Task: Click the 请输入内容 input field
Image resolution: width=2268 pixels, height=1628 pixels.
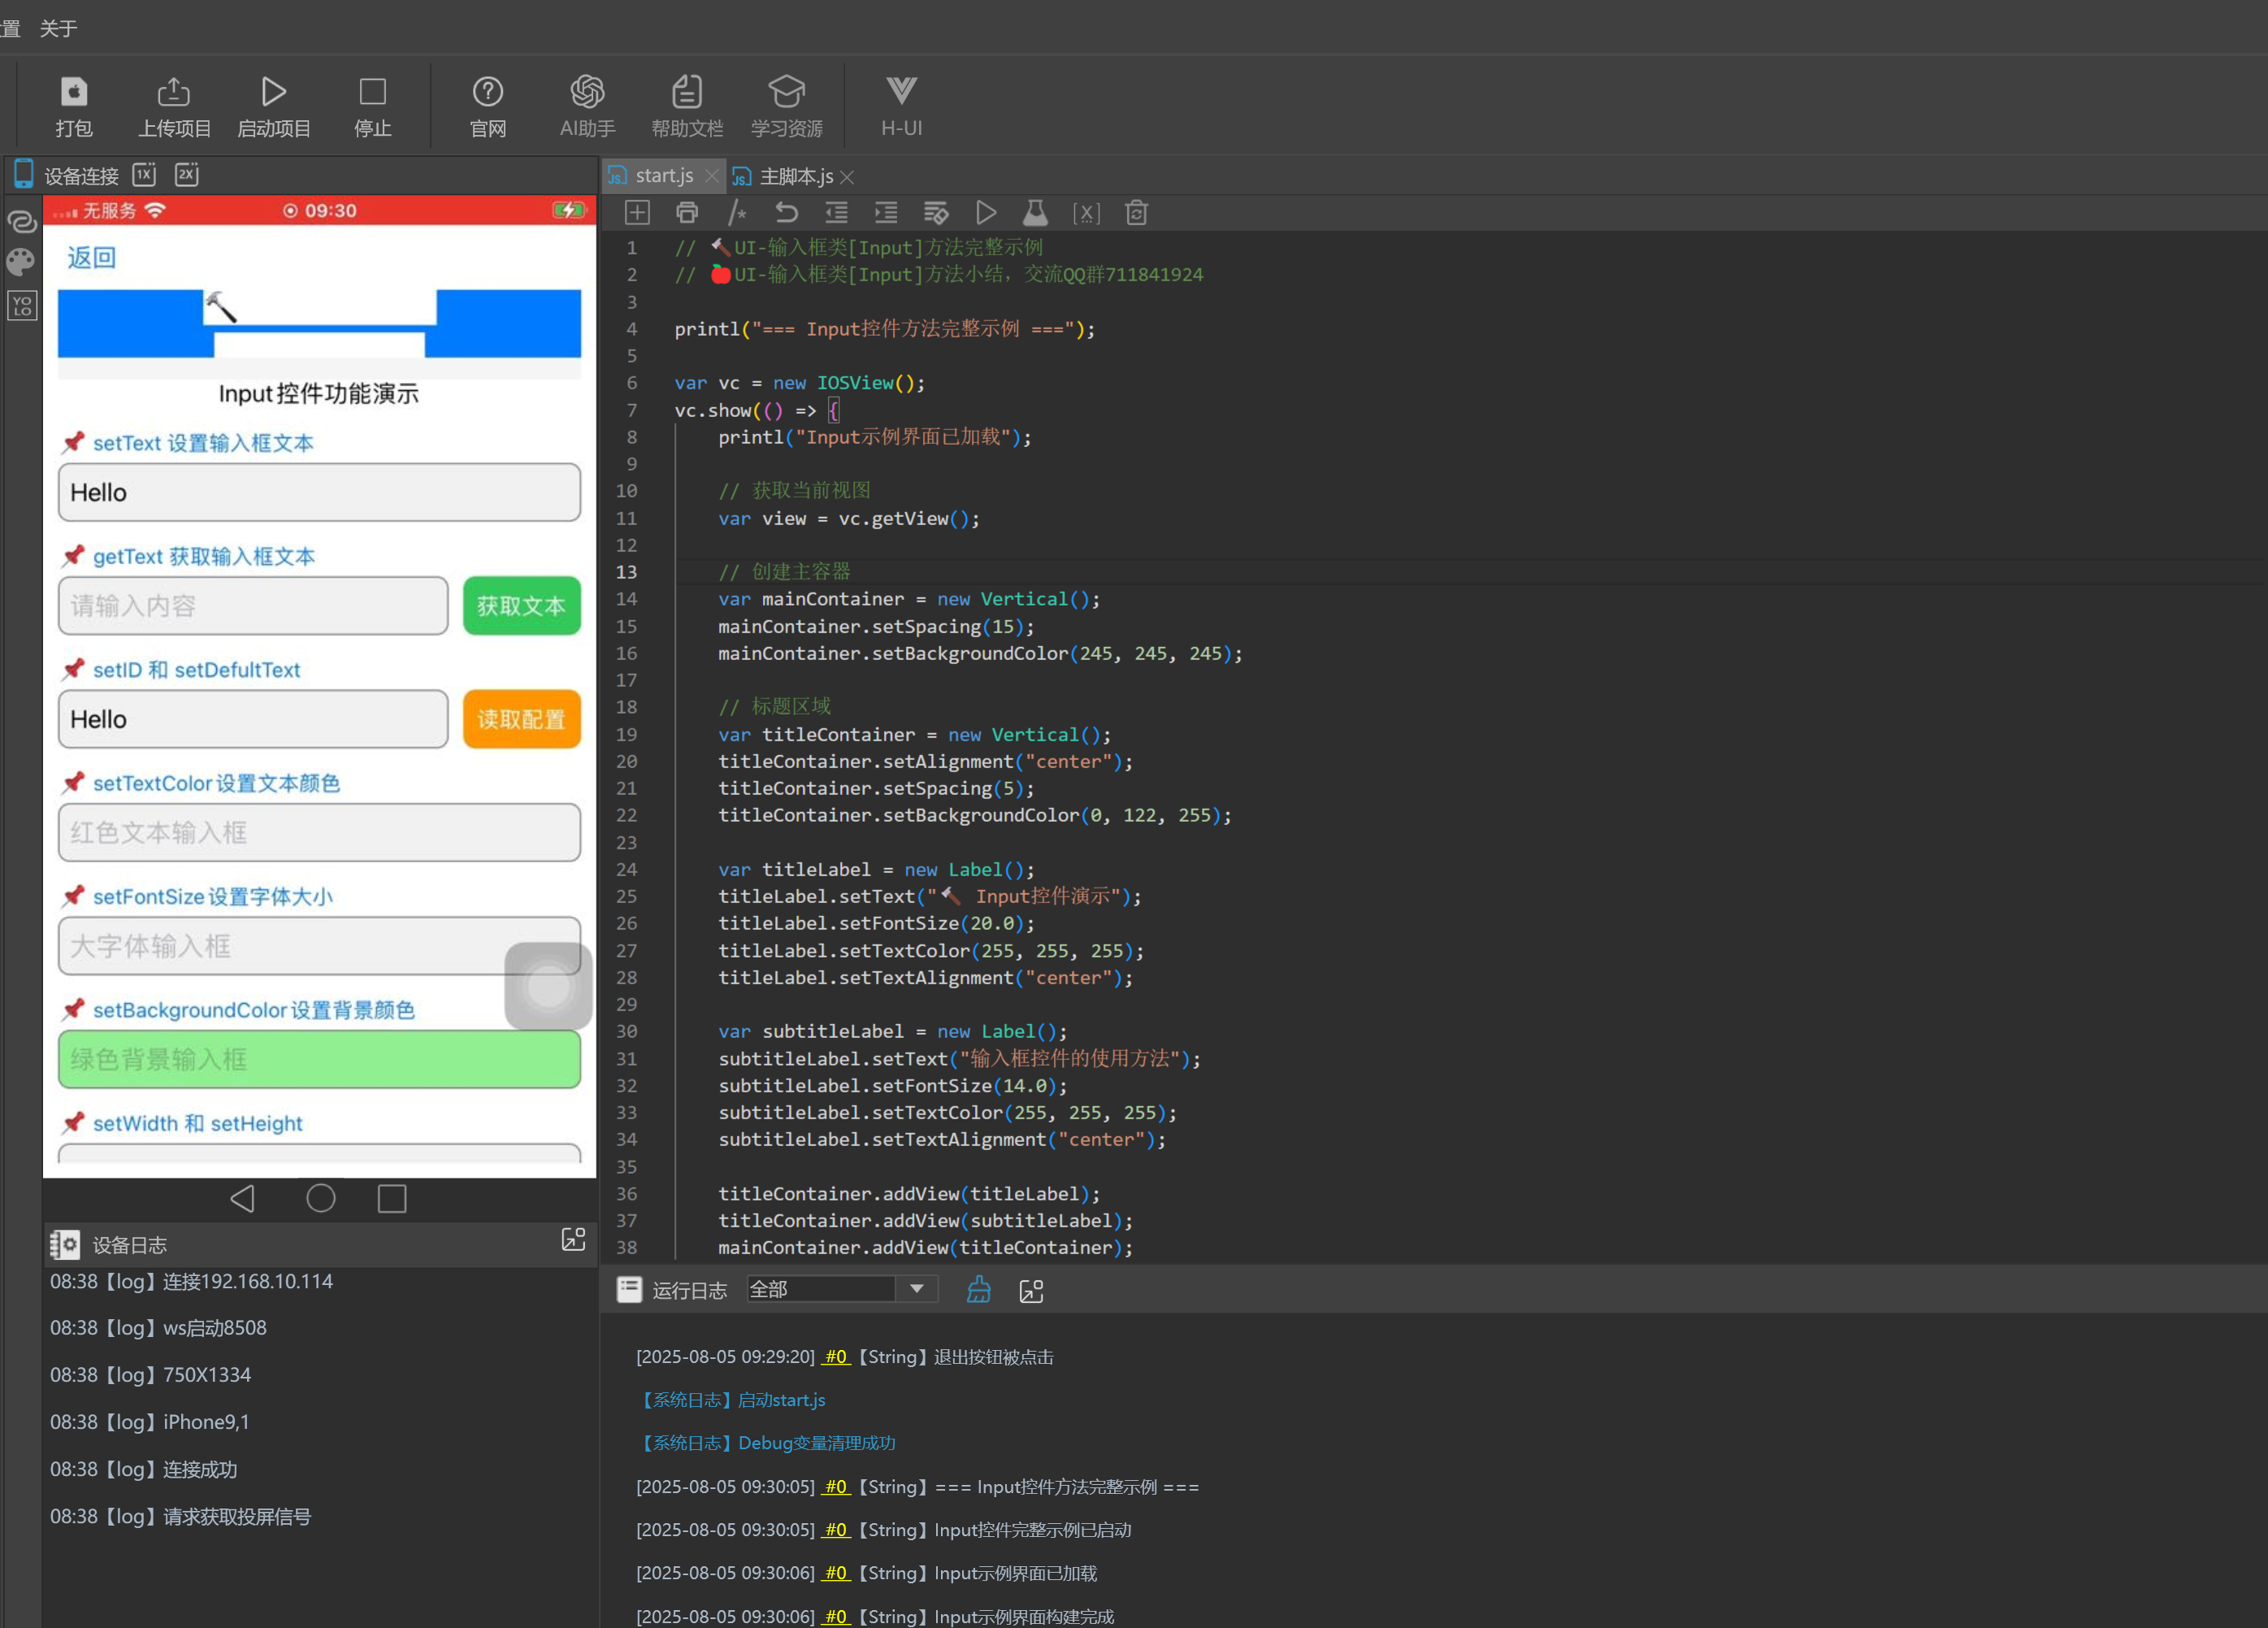Action: tap(253, 606)
